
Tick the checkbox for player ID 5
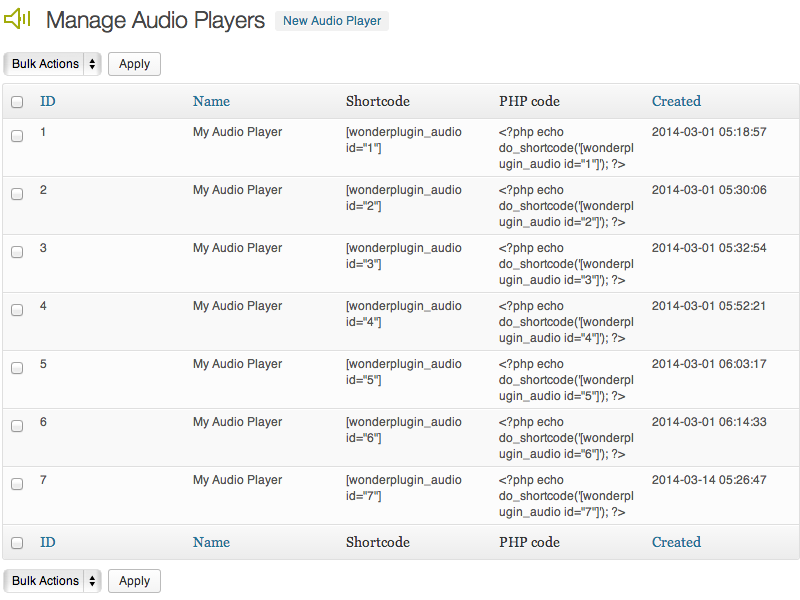17,368
